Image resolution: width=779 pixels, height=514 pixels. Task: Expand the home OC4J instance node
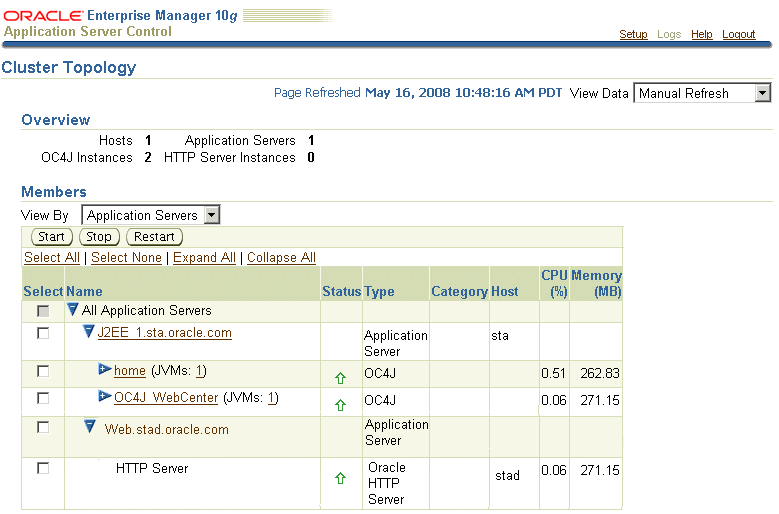tap(104, 369)
